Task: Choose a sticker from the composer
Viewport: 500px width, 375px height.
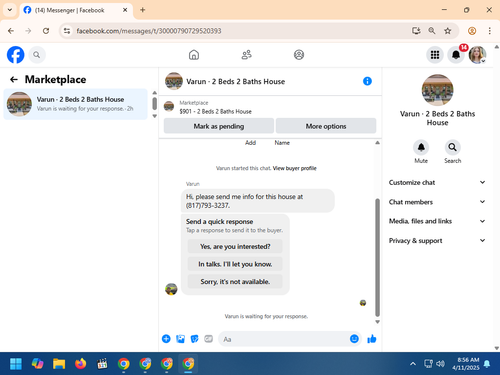Action: tap(194, 339)
